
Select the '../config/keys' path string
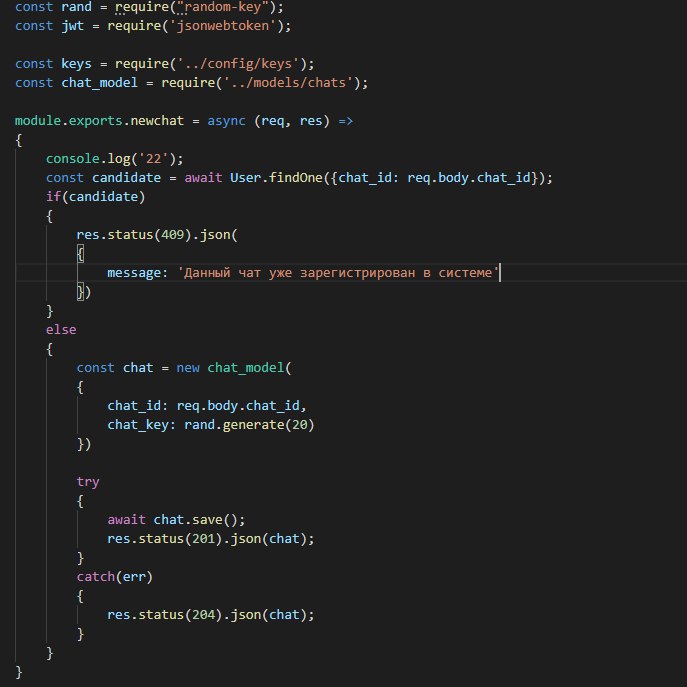point(238,64)
